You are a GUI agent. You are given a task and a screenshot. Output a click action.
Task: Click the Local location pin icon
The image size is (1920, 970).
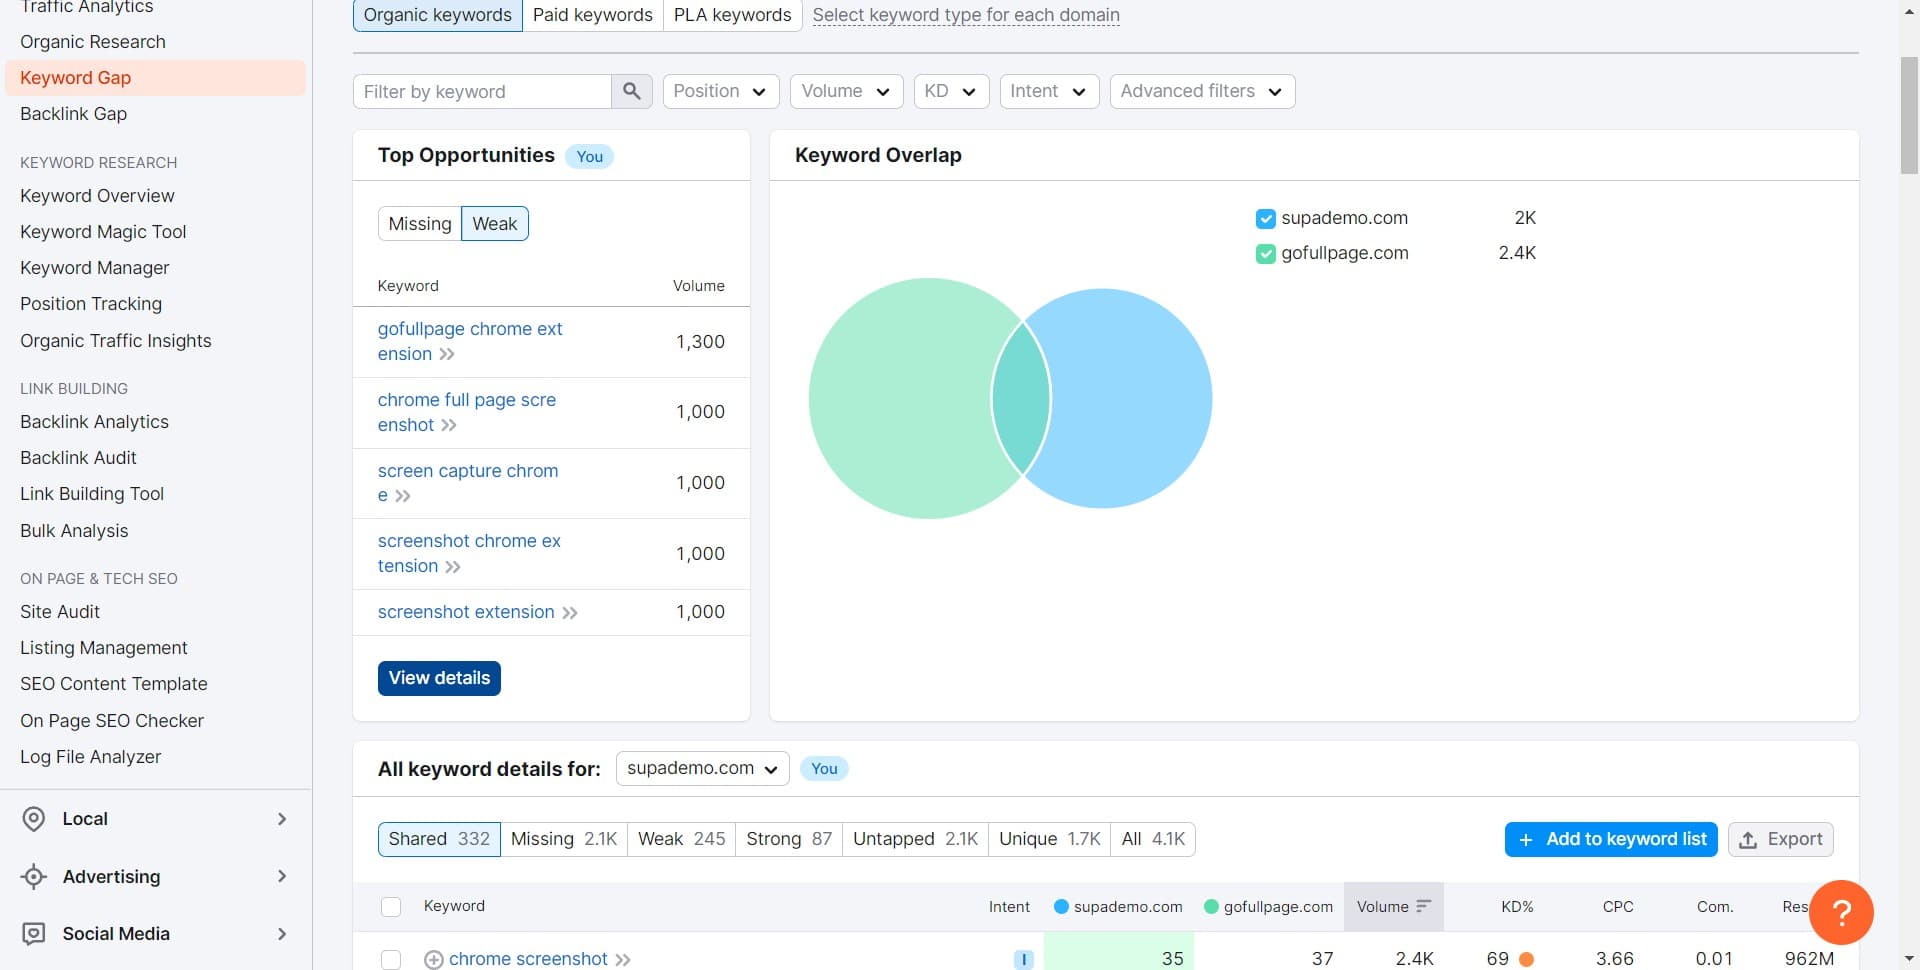pos(34,819)
